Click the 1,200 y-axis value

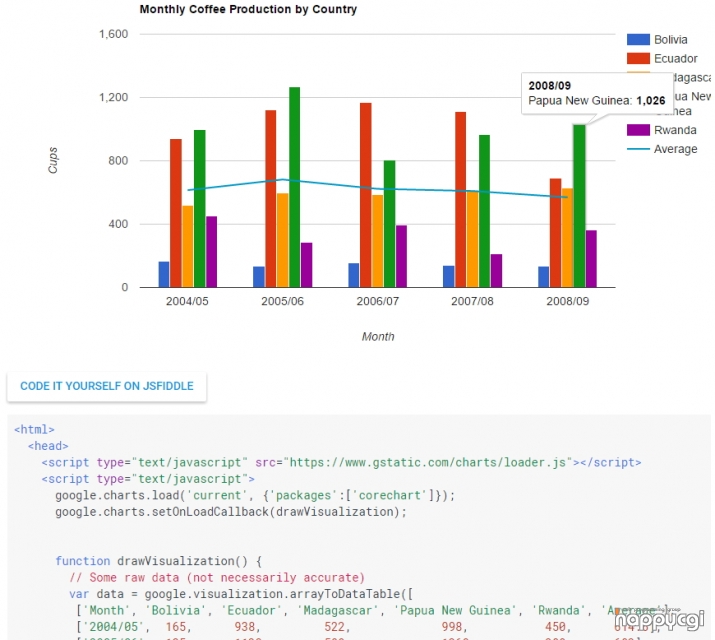pyautogui.click(x=114, y=97)
